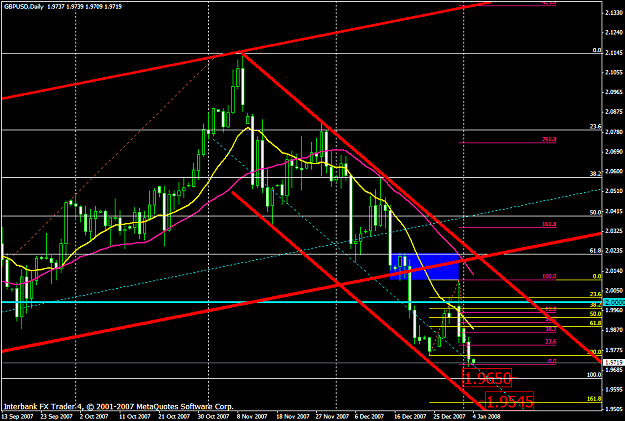Click the 1.9505 price axis label
Viewport: 625px width, 421px height.
click(614, 409)
